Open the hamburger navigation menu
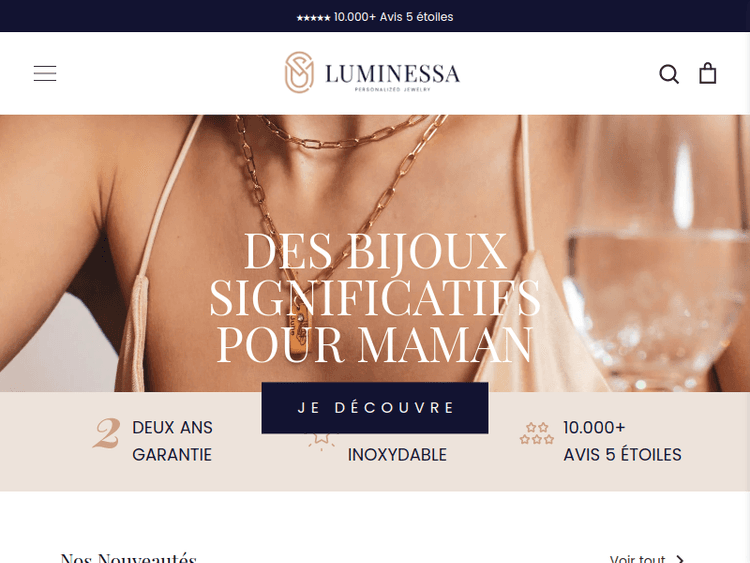The width and height of the screenshot is (750, 563). [x=45, y=74]
